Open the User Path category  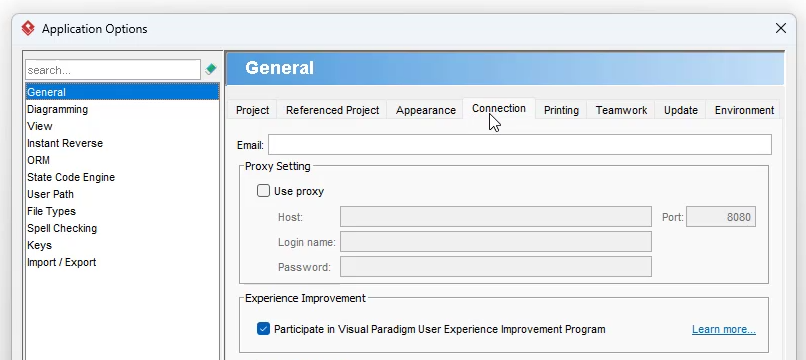122,194
